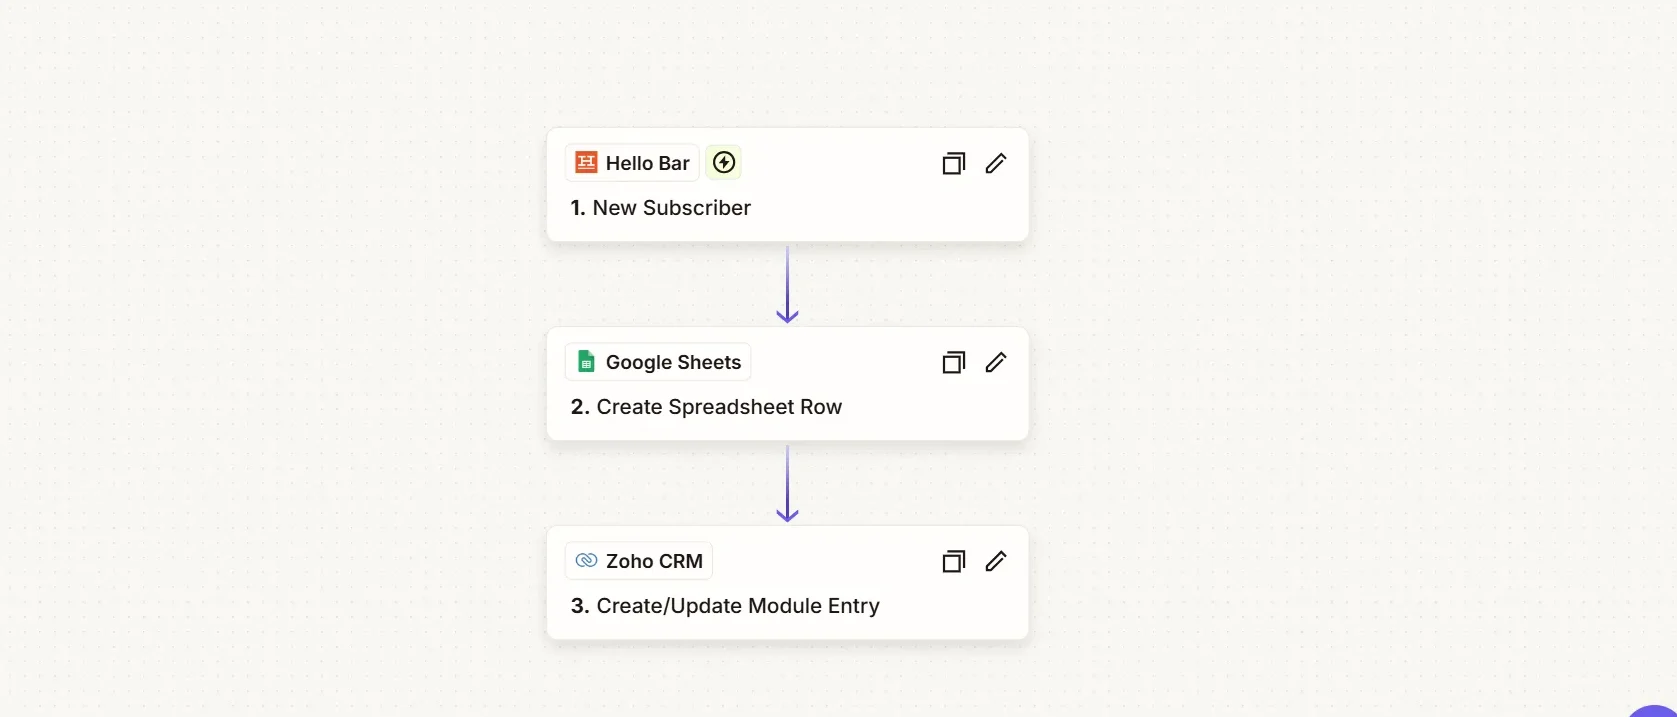
Task: Click the Google Sheets app icon
Action: (x=587, y=362)
